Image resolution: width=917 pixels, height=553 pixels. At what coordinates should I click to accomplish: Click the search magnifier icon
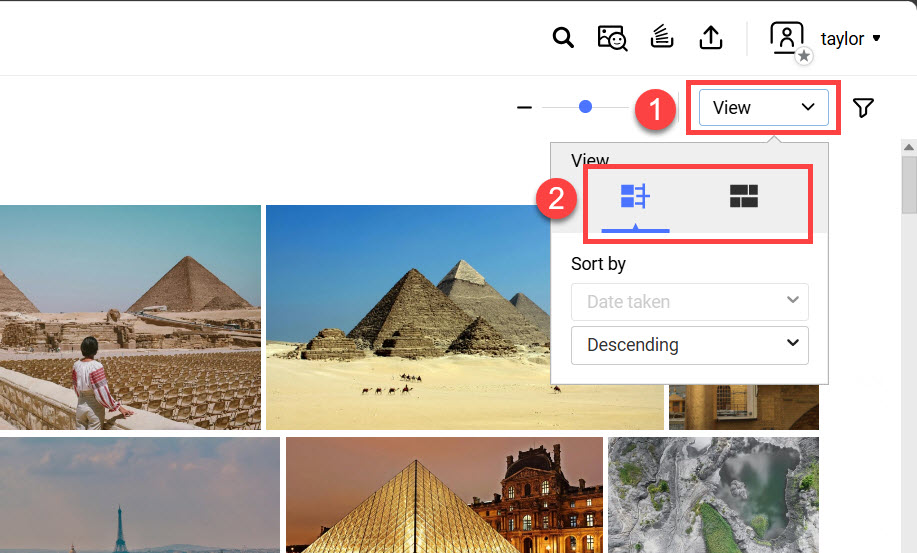pos(563,38)
